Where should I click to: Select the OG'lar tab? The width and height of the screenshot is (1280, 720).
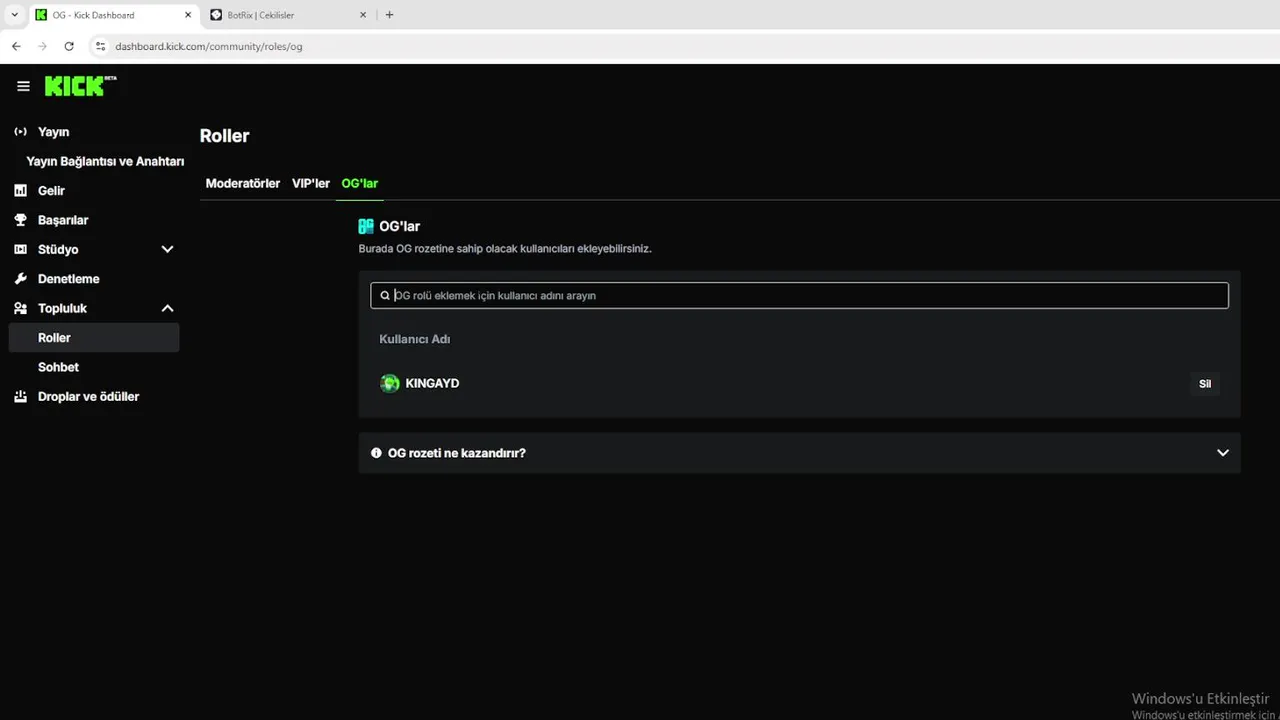(x=360, y=183)
